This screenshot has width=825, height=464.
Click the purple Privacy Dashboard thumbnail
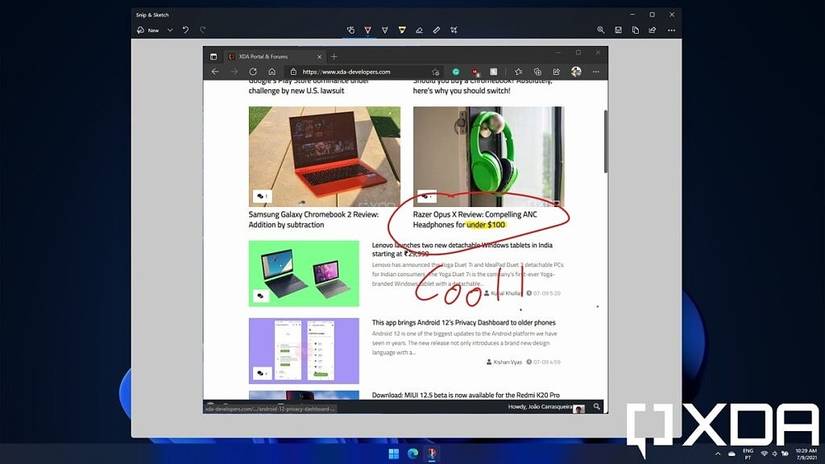tap(304, 350)
